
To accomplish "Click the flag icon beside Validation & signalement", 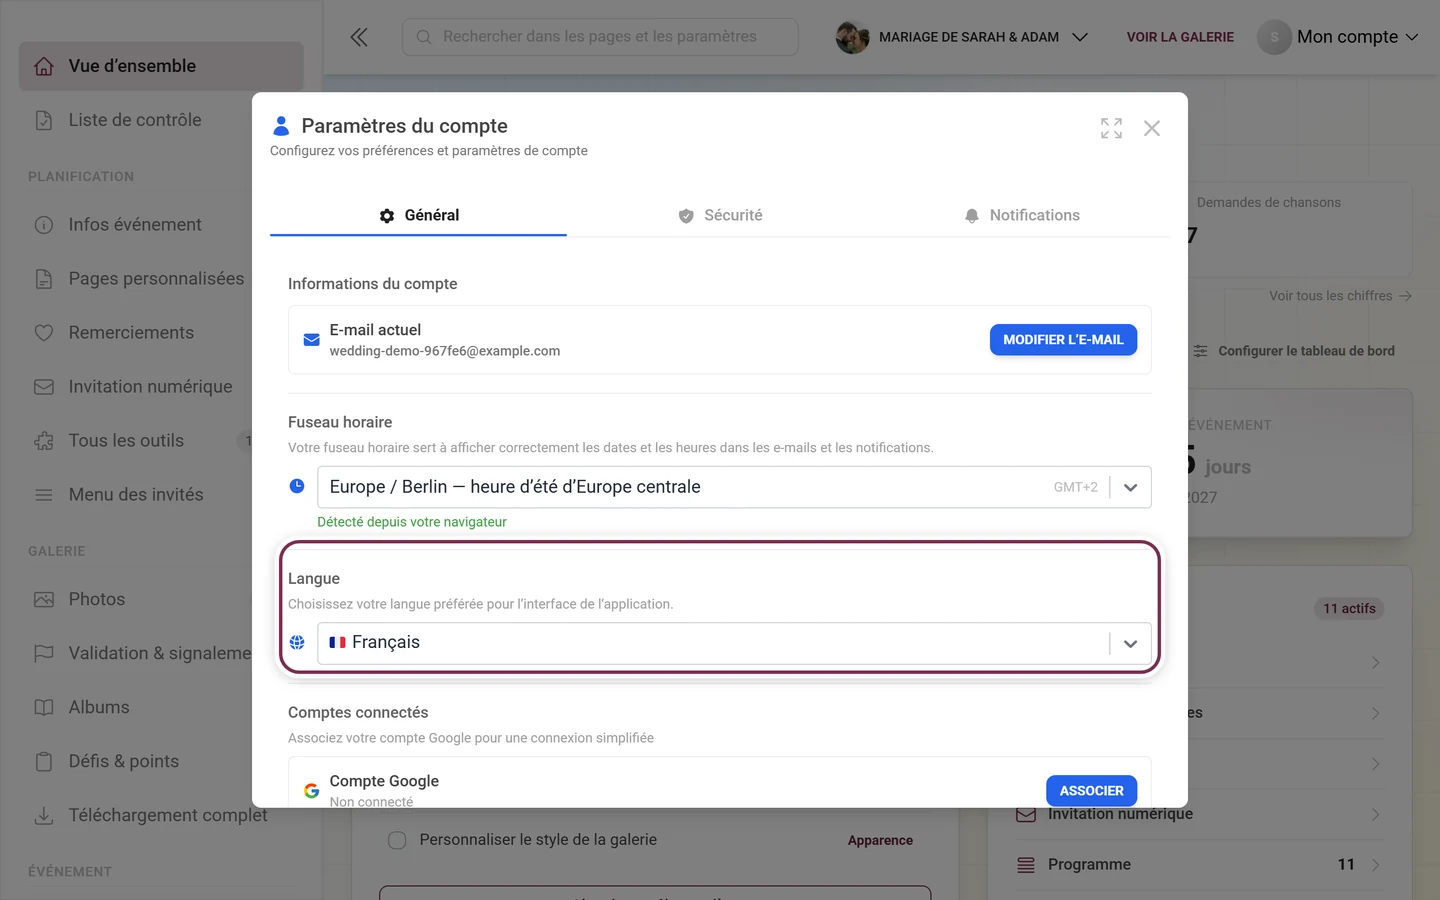I will tap(44, 654).
